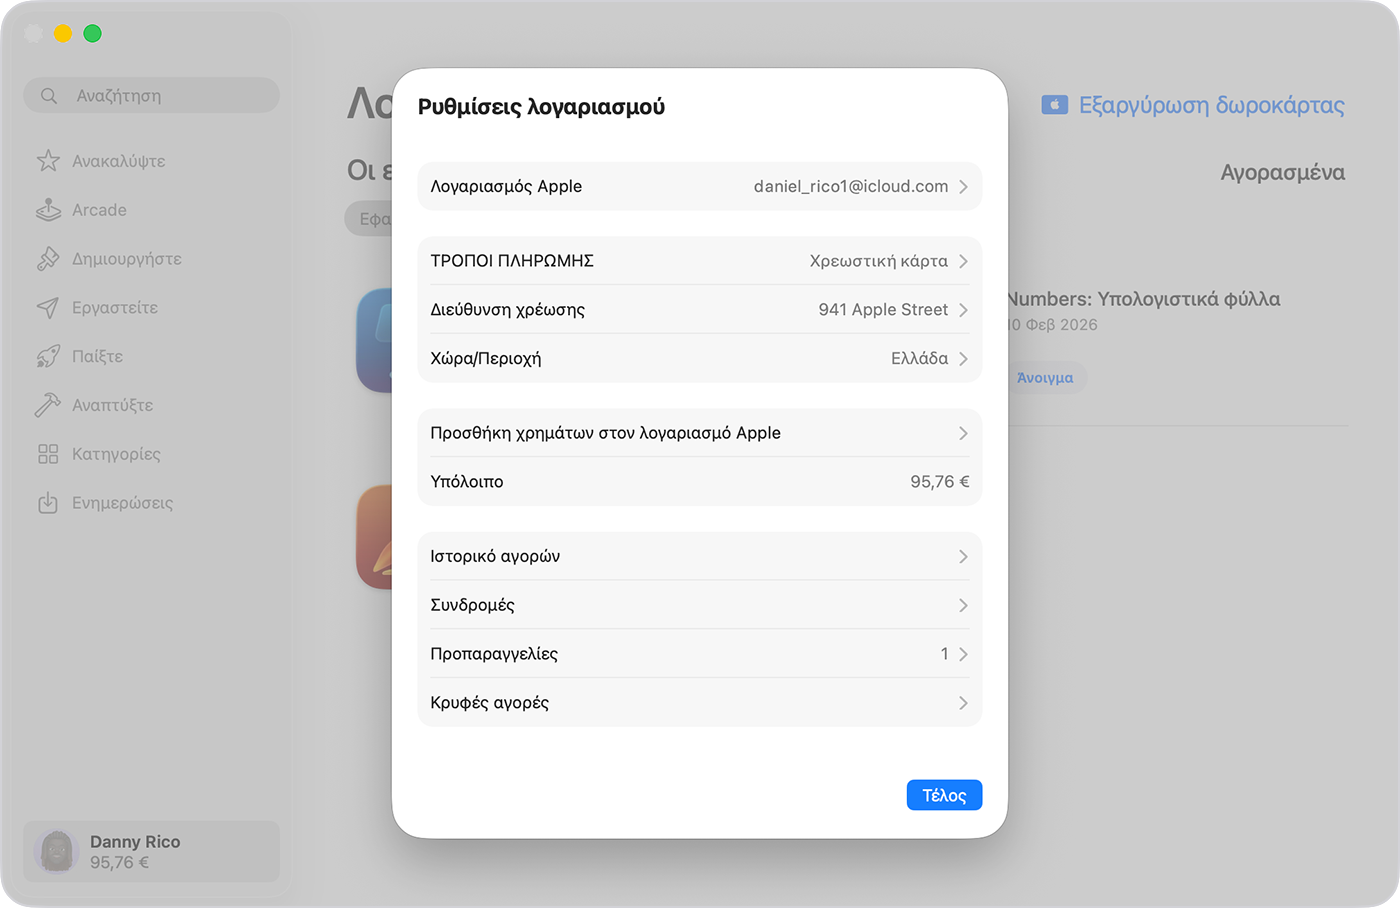Screen dimensions: 1400x908
Task: Click the magnifier icon in the search field
Action: (x=49, y=96)
